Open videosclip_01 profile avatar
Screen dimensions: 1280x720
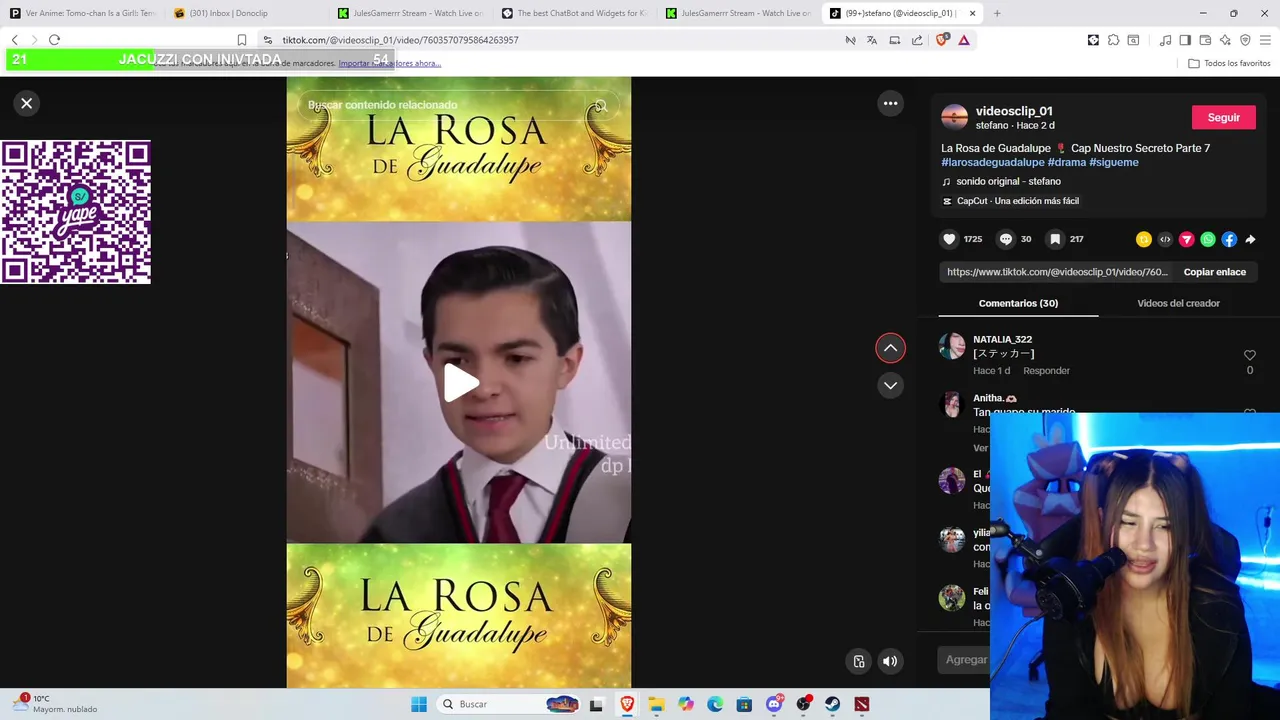955,117
